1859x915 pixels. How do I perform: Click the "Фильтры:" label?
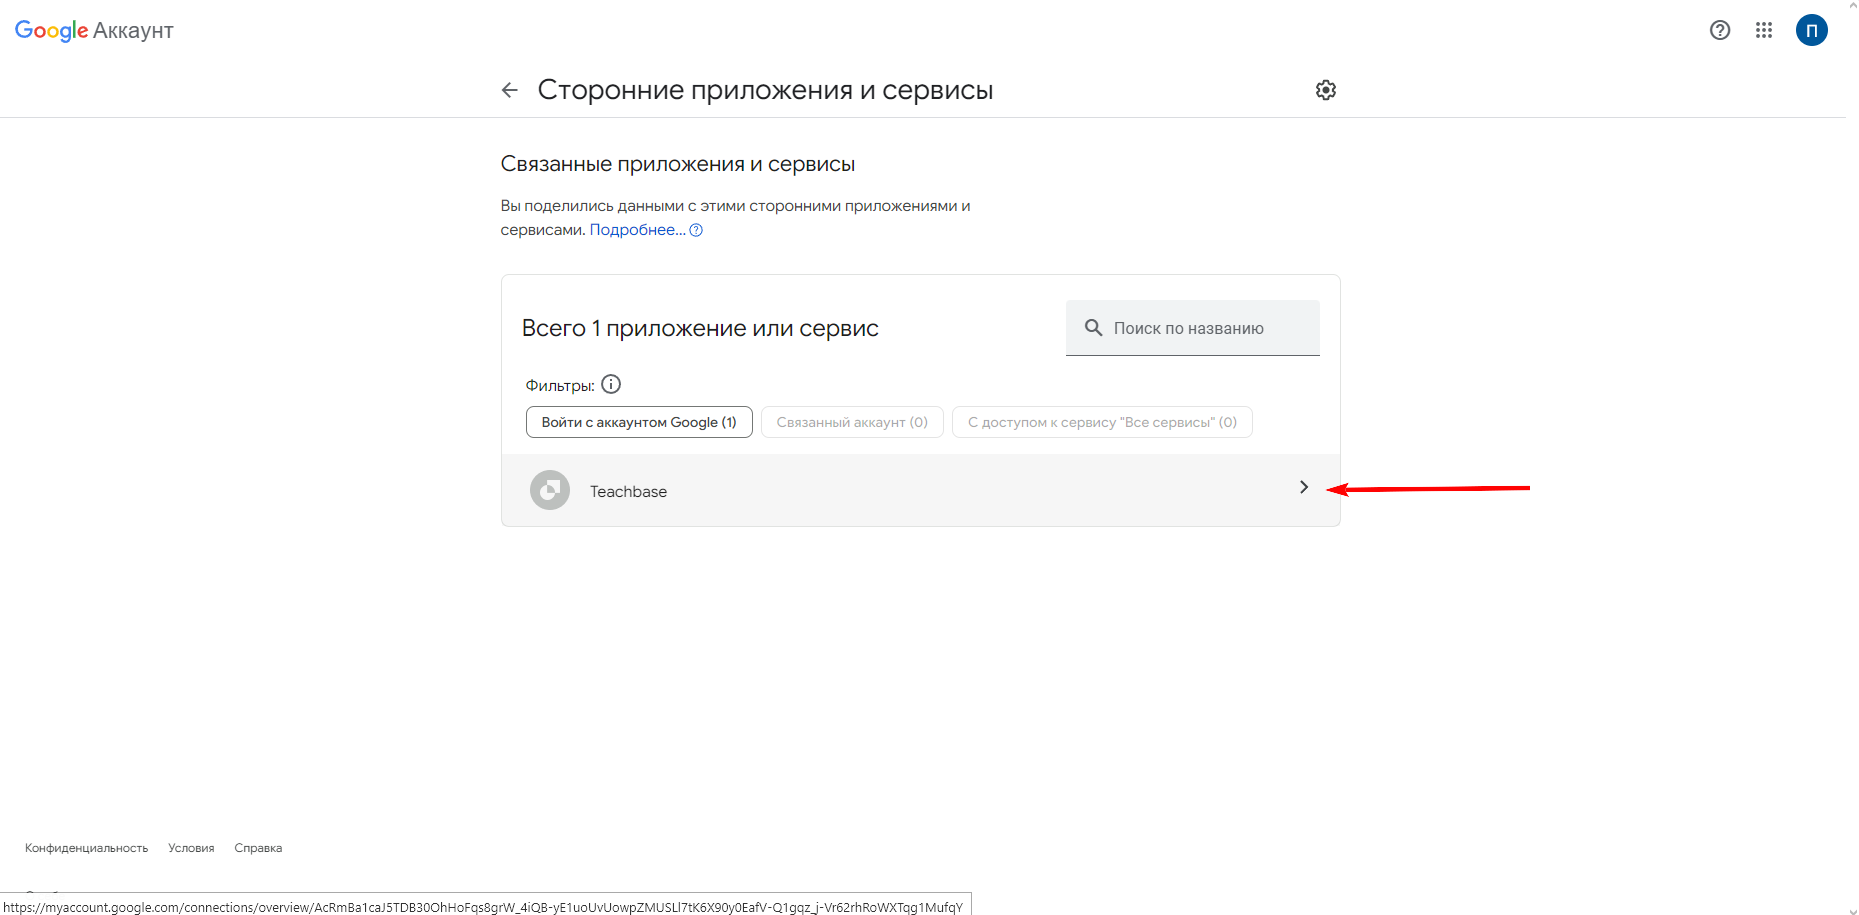coord(560,386)
